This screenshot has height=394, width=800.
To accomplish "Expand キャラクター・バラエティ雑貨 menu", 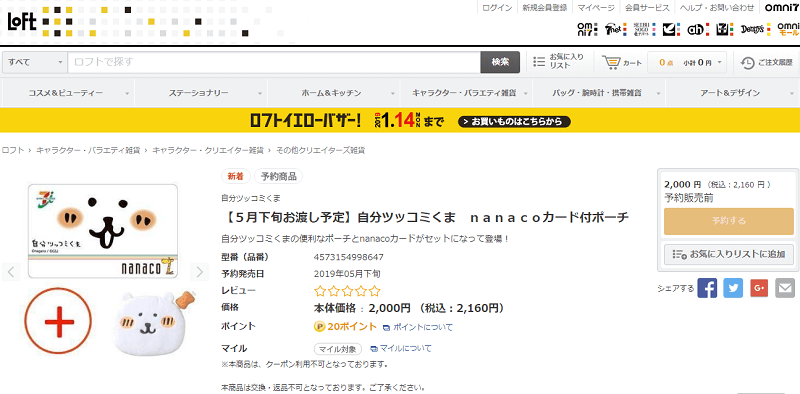I will 467,93.
